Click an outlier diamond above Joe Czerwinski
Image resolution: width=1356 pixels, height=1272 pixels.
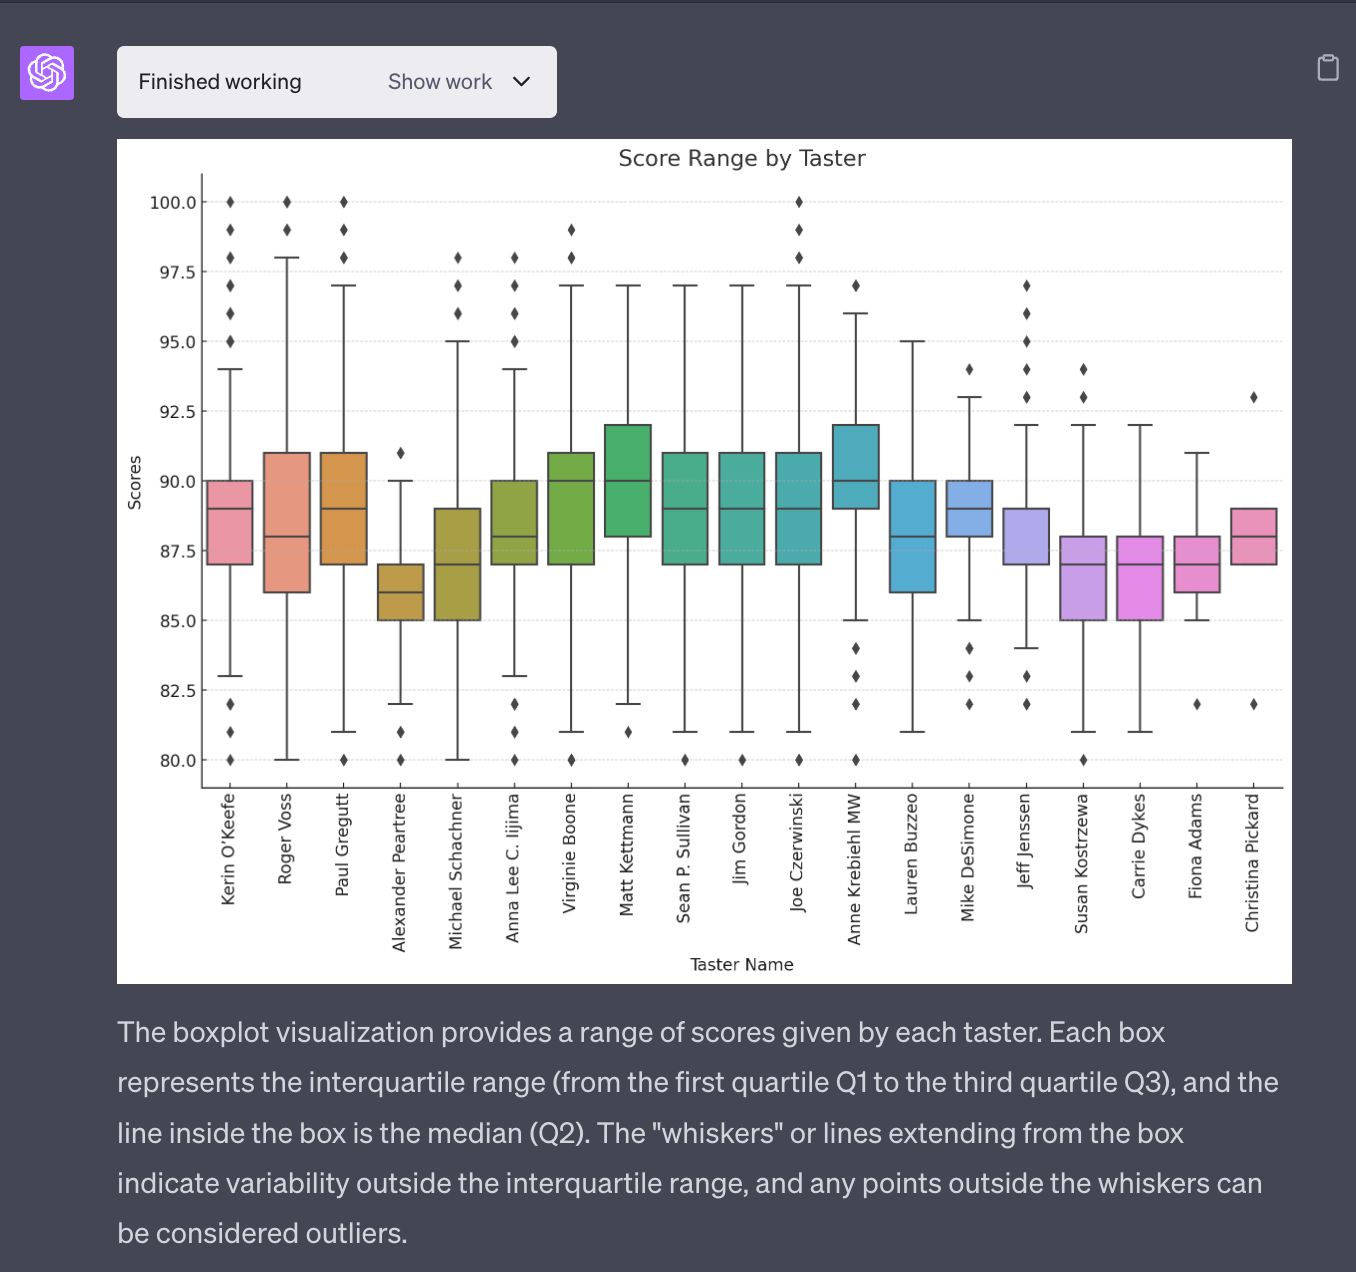point(799,202)
